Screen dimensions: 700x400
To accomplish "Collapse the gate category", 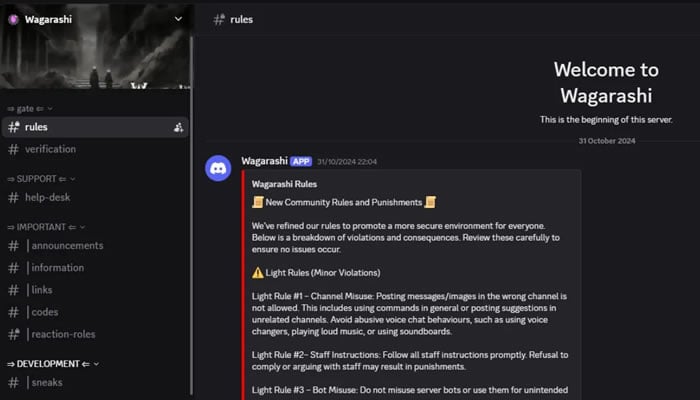I will [30, 108].
